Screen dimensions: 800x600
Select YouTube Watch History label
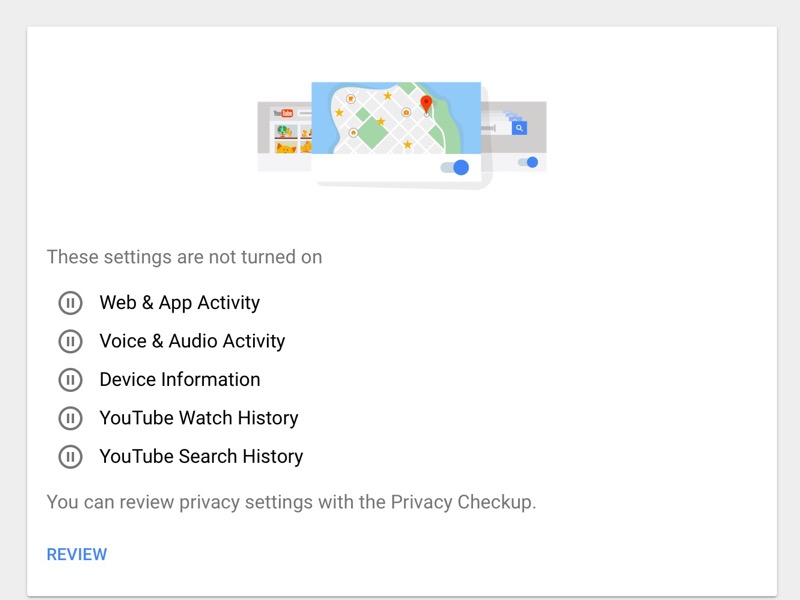(199, 418)
